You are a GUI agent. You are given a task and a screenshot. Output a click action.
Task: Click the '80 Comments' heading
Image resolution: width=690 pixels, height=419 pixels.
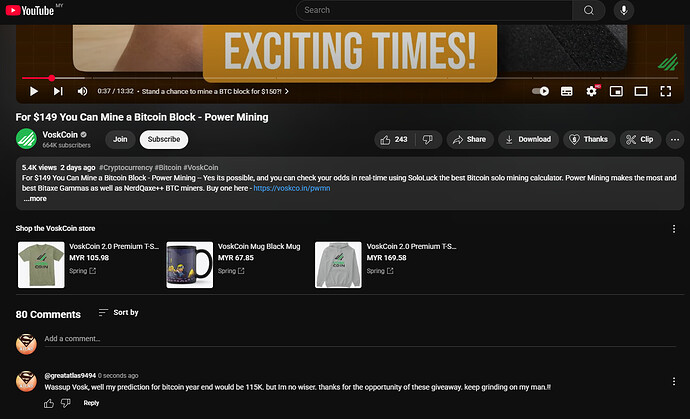click(x=48, y=314)
